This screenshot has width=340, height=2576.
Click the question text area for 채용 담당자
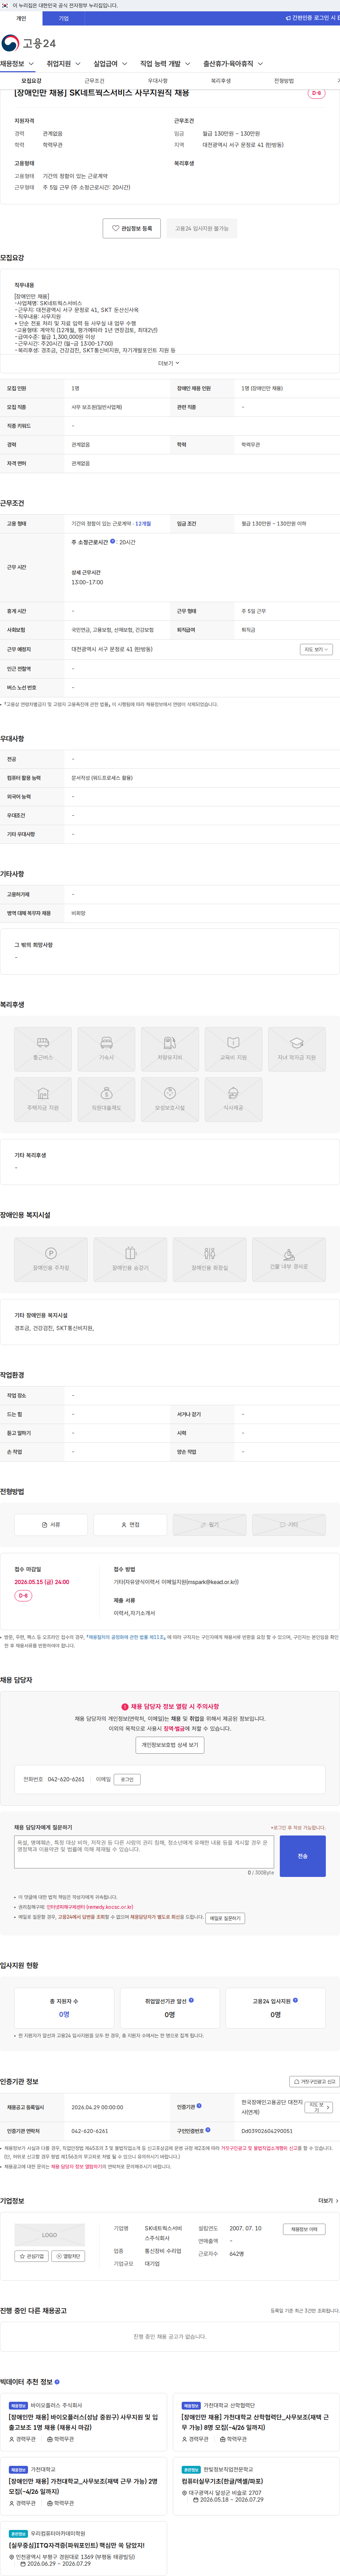pos(144,1852)
